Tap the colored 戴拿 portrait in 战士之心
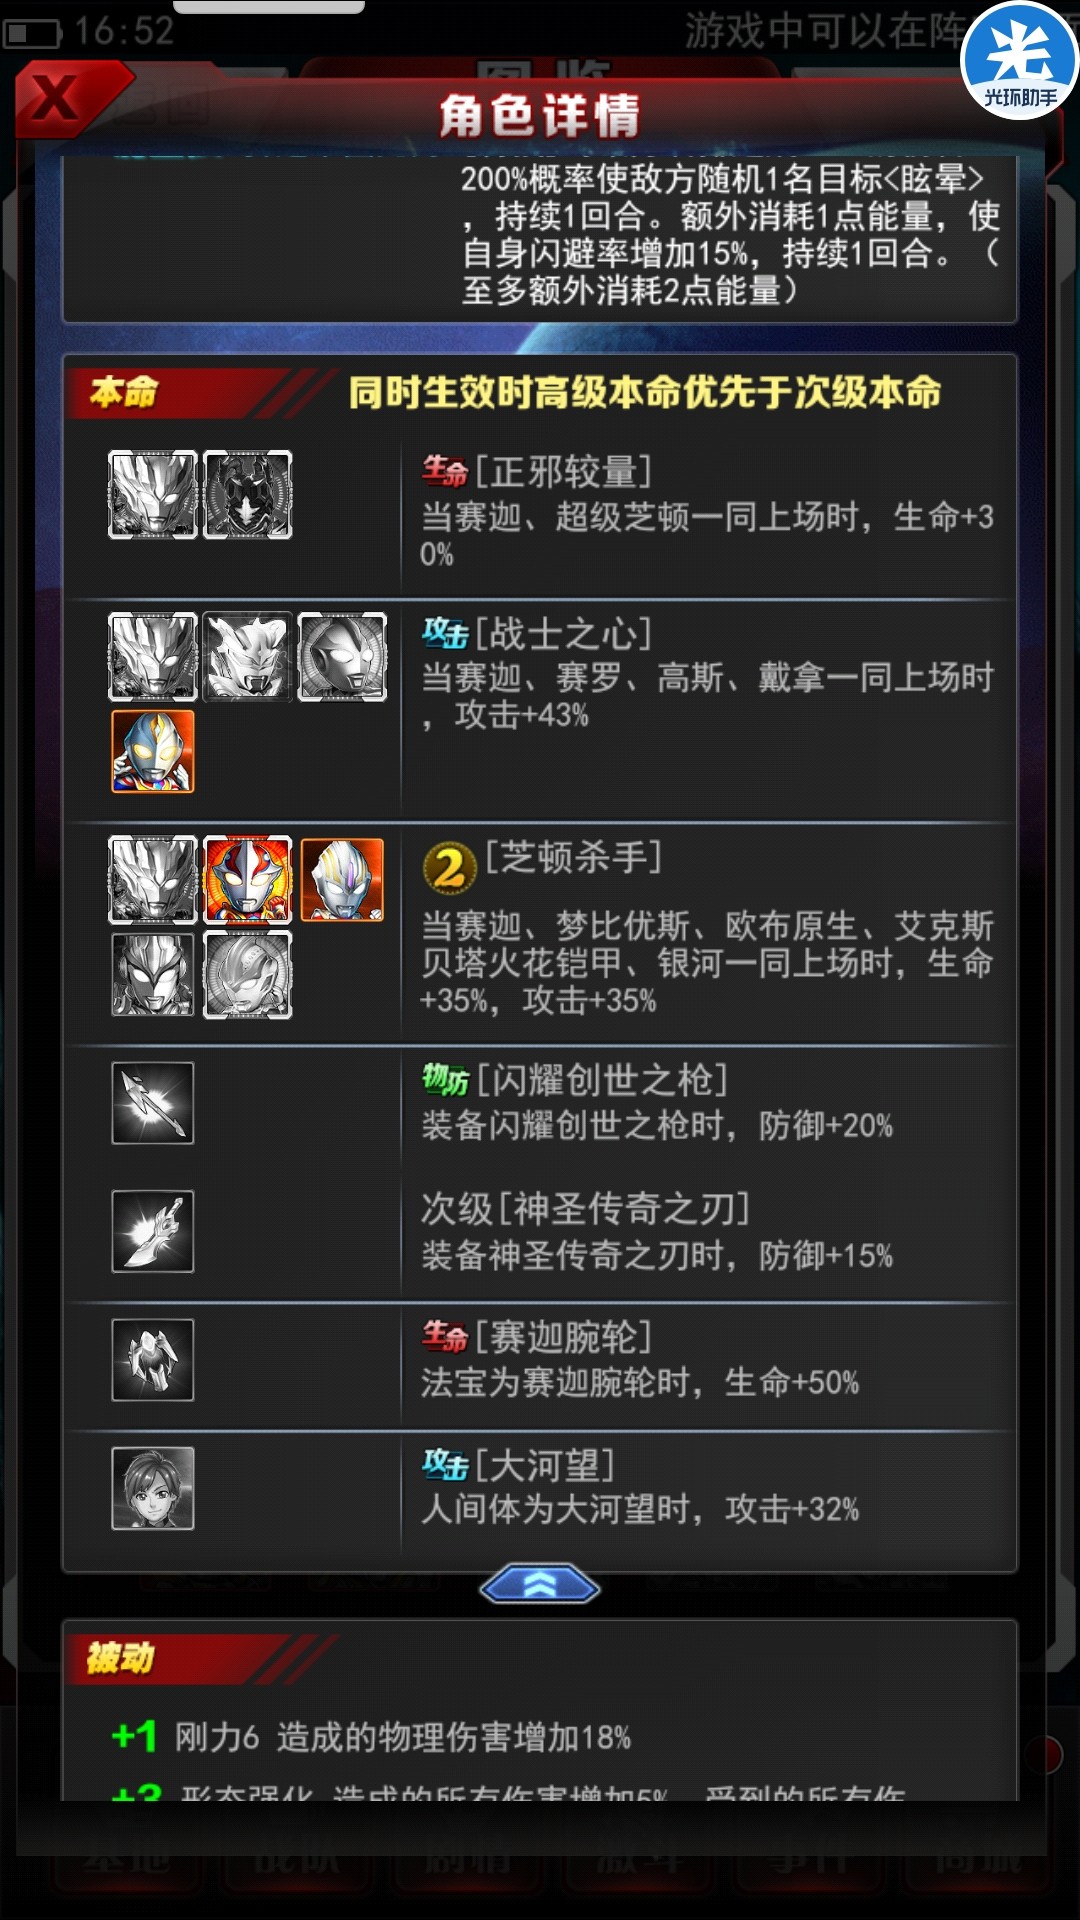1080x1920 pixels. click(152, 751)
